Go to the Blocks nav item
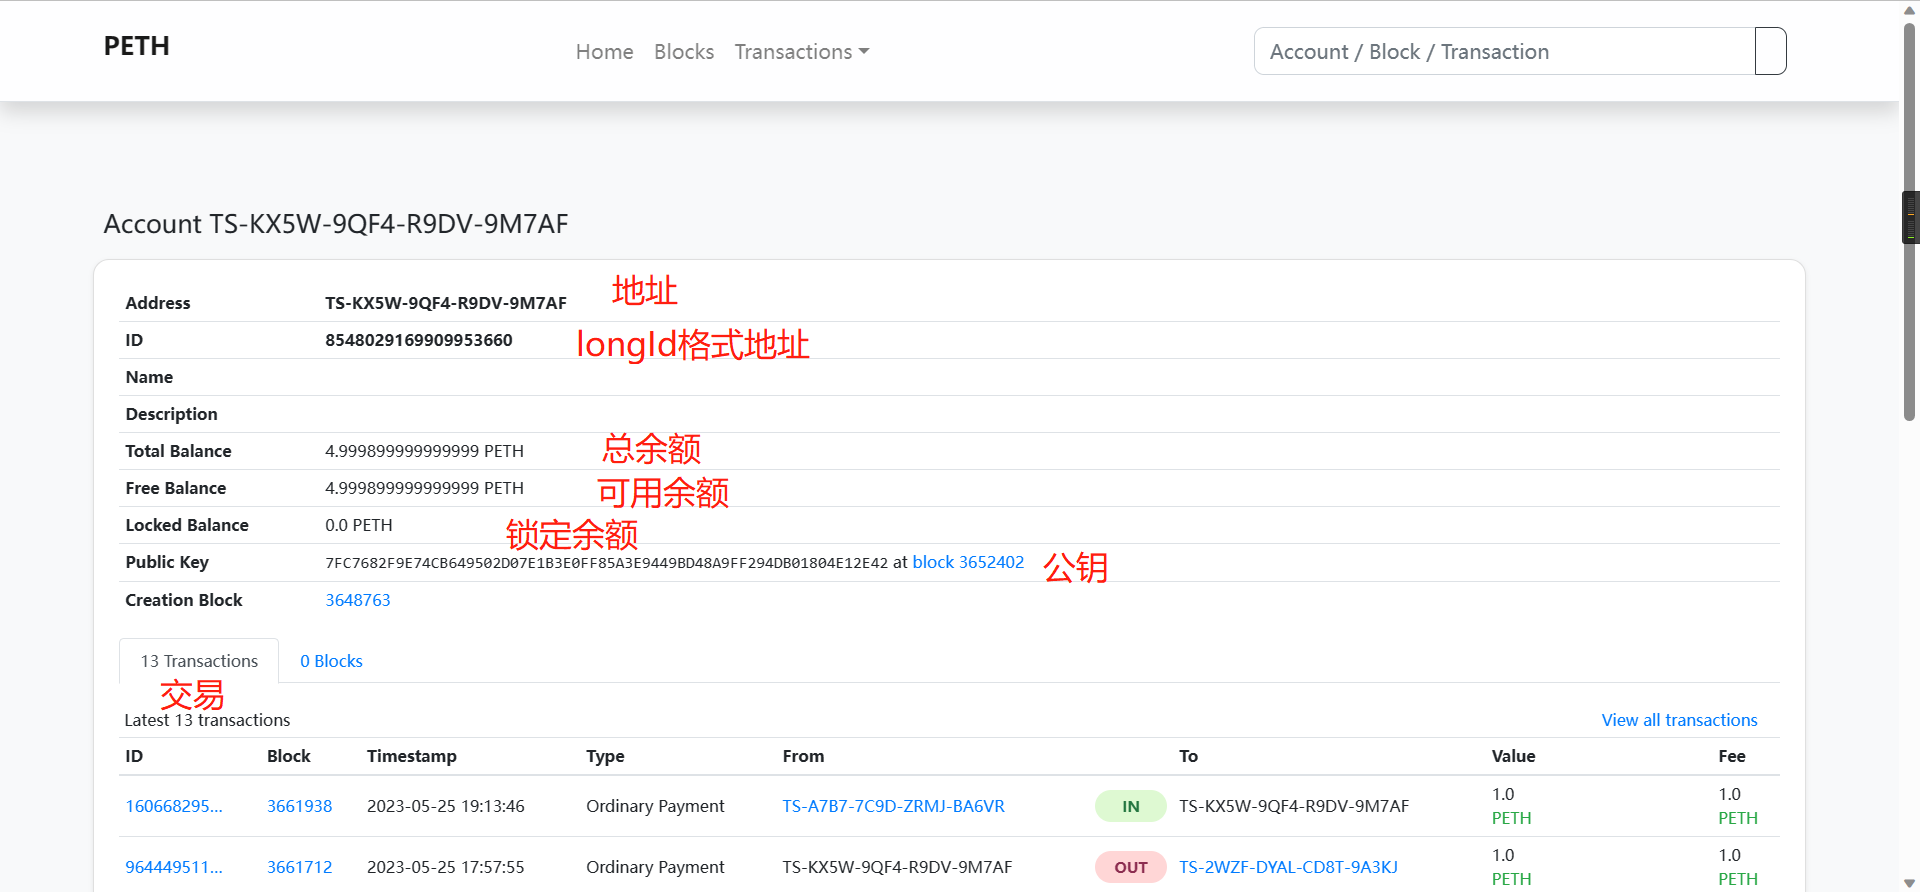Viewport: 1920px width, 892px height. coord(684,52)
